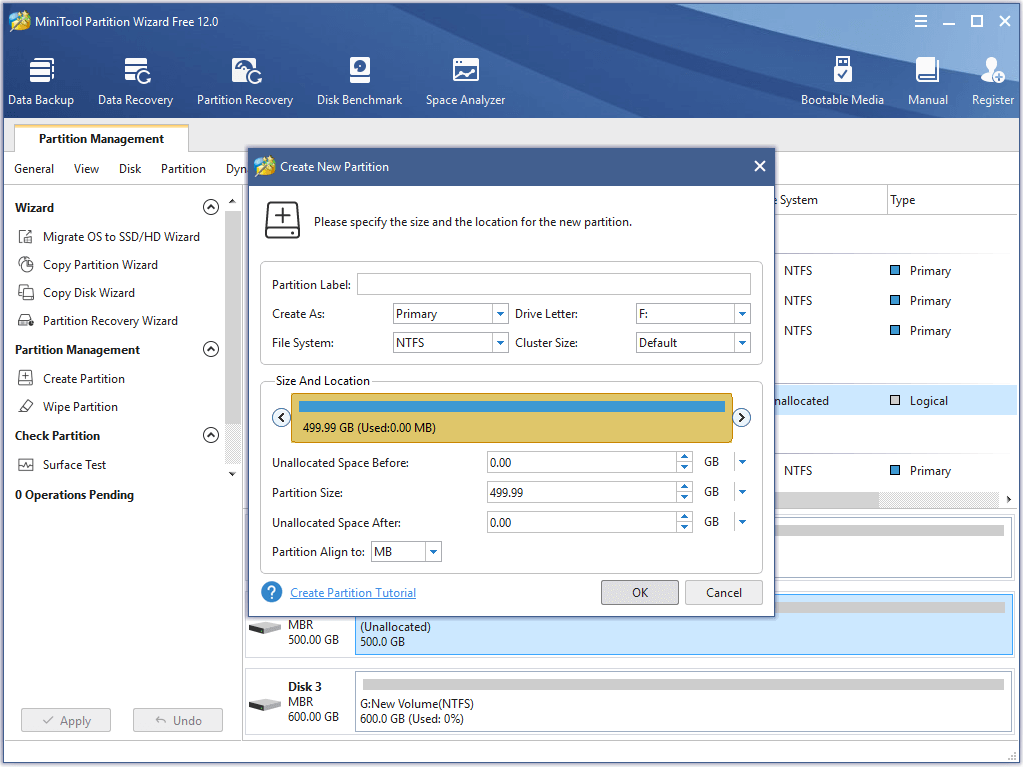Click Surface Test in sidebar
Screen dimensions: 1023x767
click(74, 465)
